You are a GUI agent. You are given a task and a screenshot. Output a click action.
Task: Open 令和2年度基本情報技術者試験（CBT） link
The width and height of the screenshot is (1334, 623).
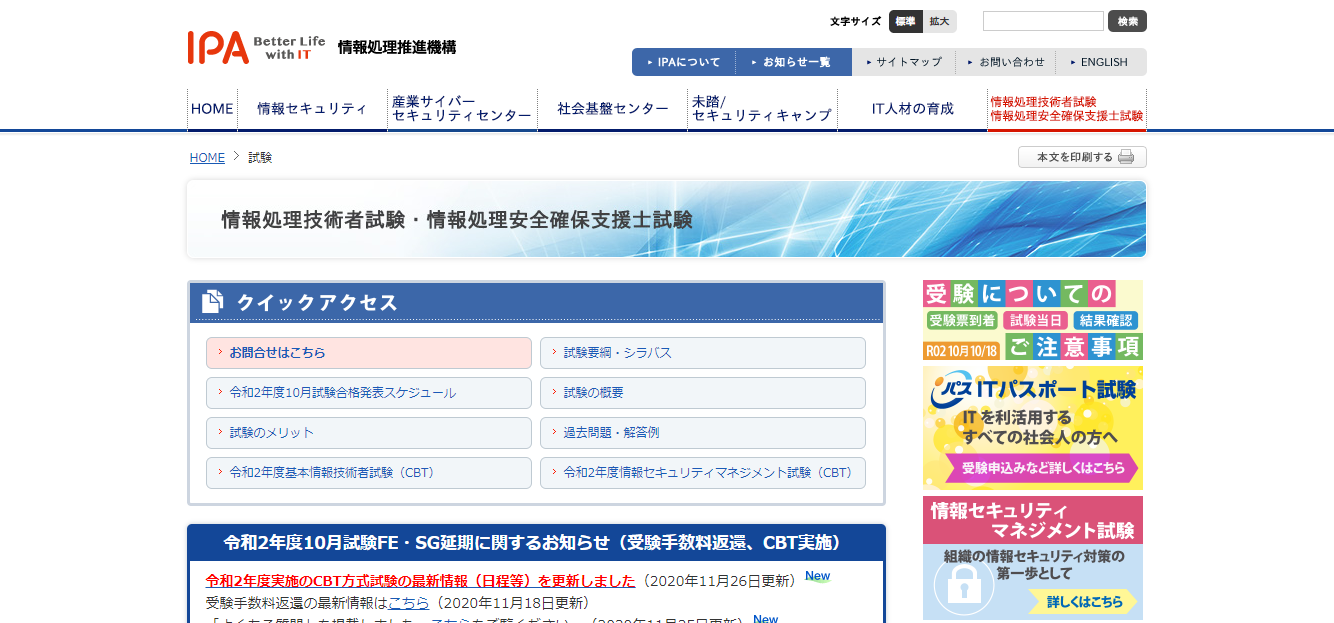point(369,473)
